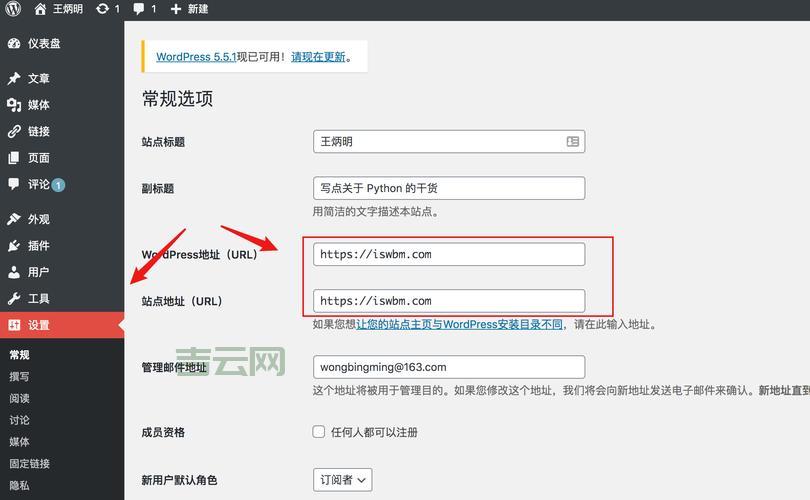This screenshot has width=810, height=500.
Task: Open the 文章 posts menu
Action: [62, 79]
